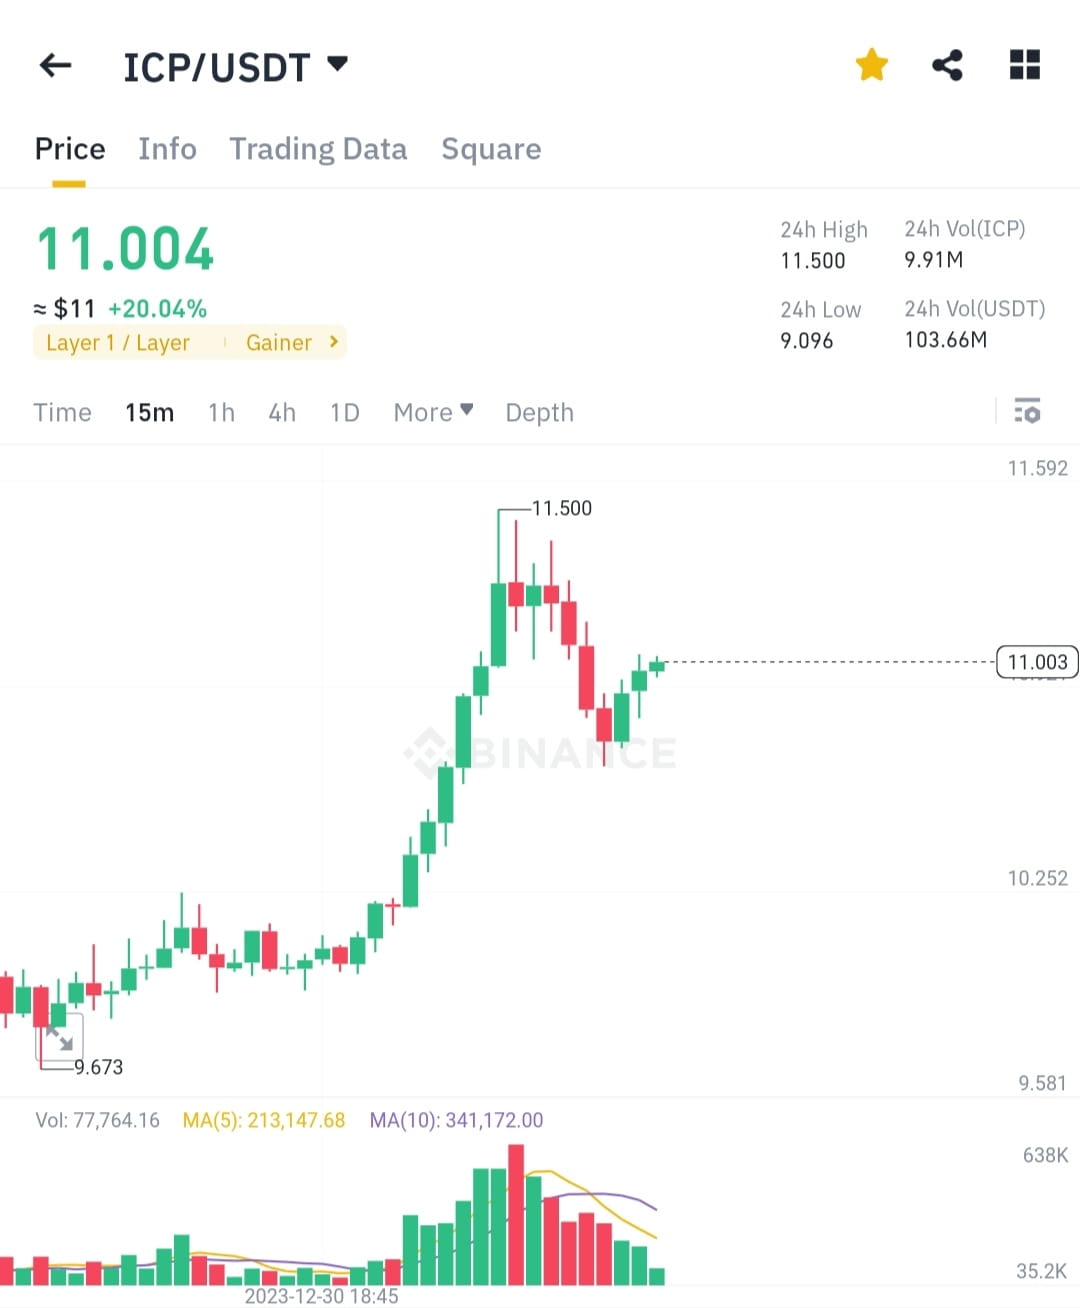Click the MA(5) volume indicator label
1080x1308 pixels.
(263, 1120)
